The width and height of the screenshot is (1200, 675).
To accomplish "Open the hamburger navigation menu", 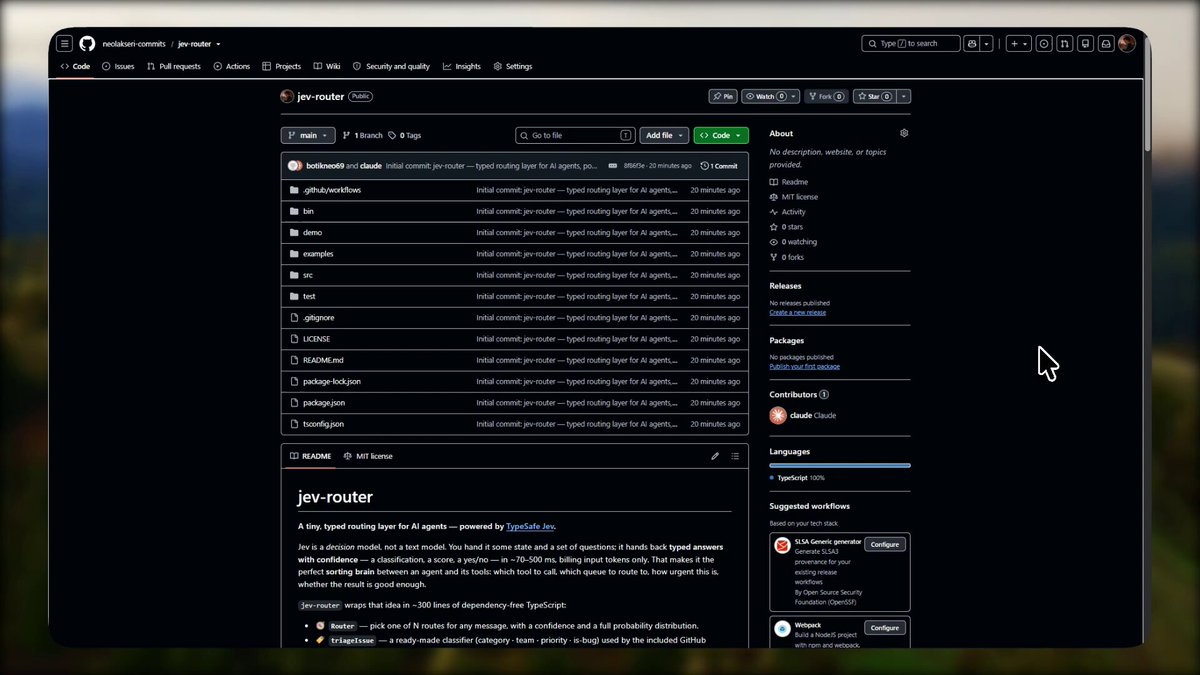I will pyautogui.click(x=65, y=44).
